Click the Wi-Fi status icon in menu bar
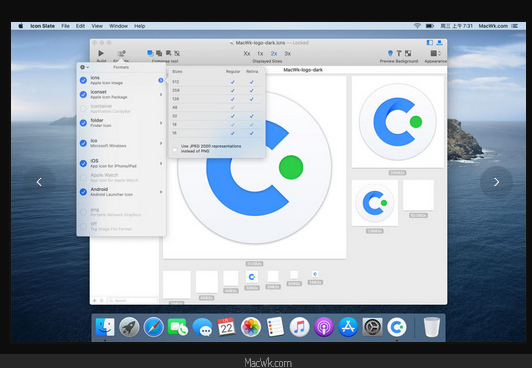Screen dimensions: 532x368 pyautogui.click(x=417, y=26)
